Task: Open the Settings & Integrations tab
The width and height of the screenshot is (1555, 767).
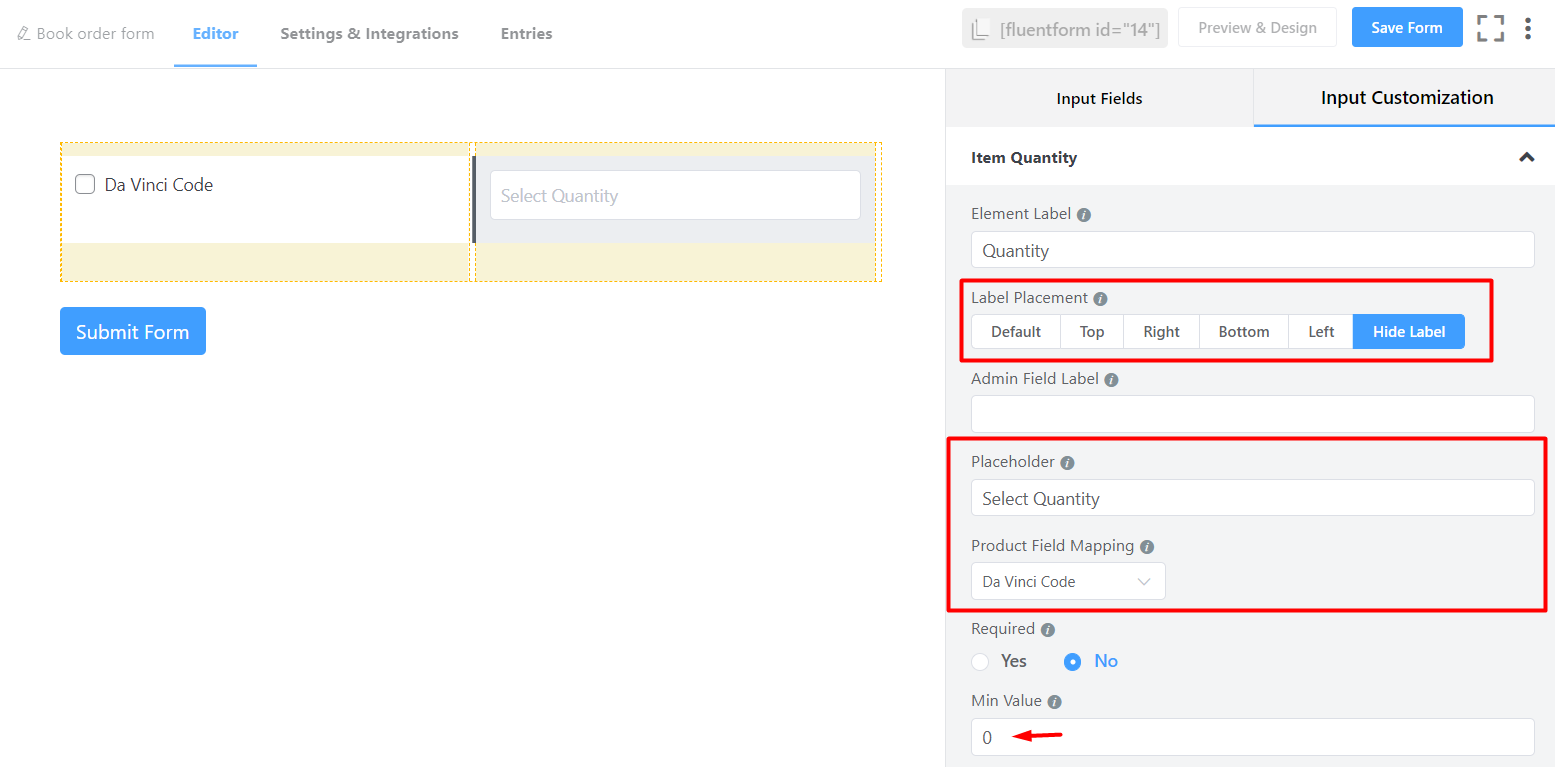Action: coord(369,34)
